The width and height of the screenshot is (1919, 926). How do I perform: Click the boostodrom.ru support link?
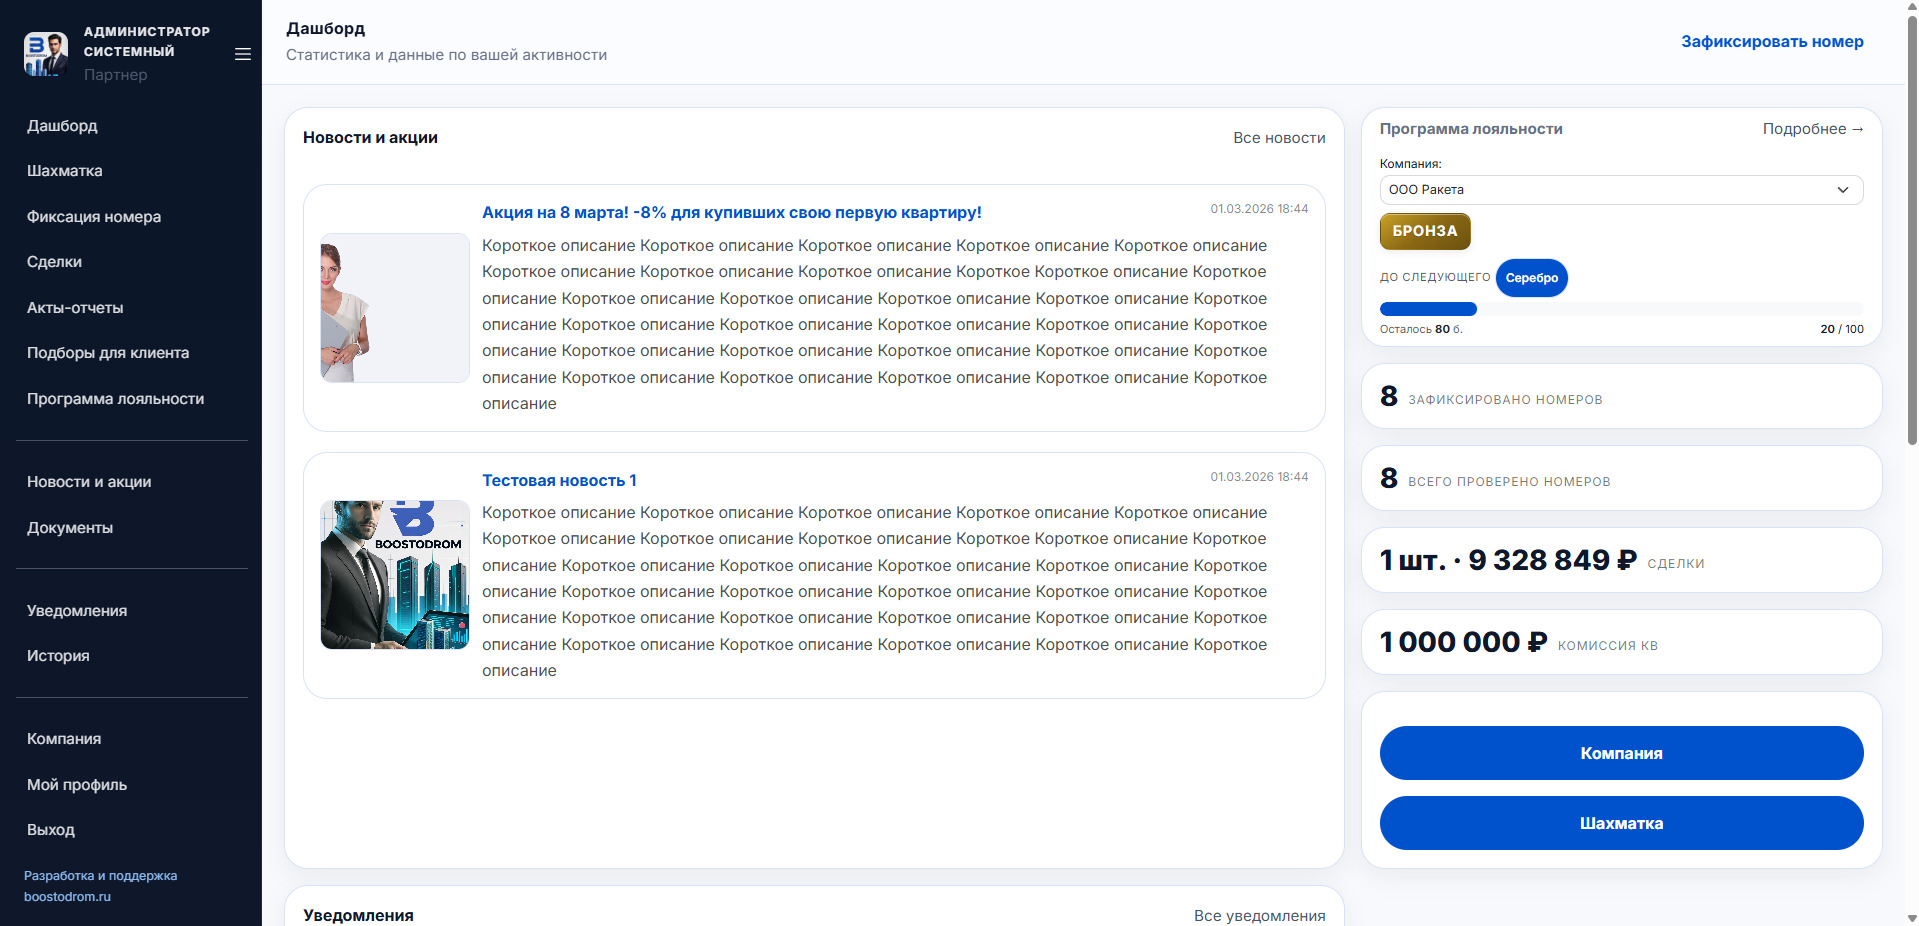[x=68, y=897]
